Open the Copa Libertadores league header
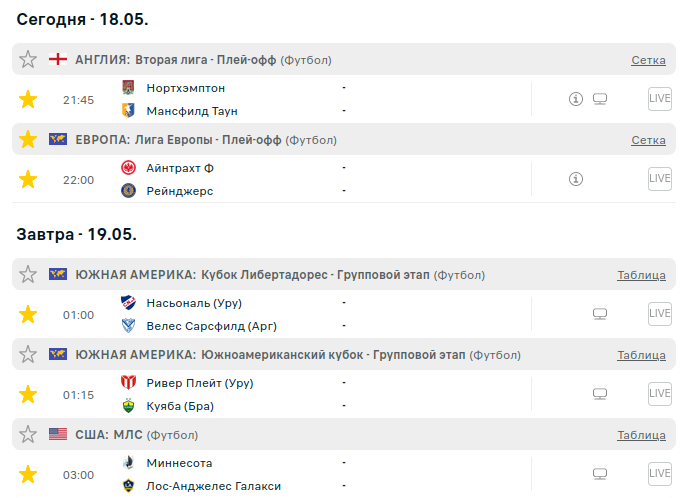The width and height of the screenshot is (688, 498). point(268,275)
